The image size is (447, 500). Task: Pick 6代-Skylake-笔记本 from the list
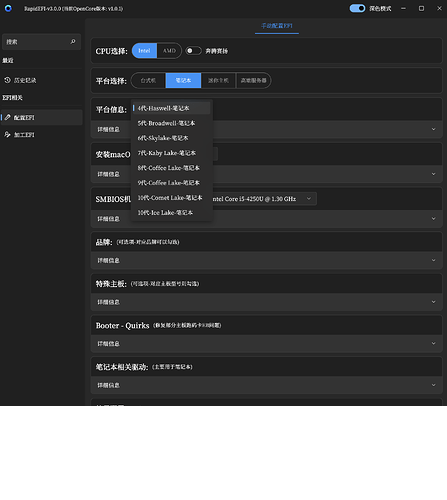pyautogui.click(x=172, y=138)
